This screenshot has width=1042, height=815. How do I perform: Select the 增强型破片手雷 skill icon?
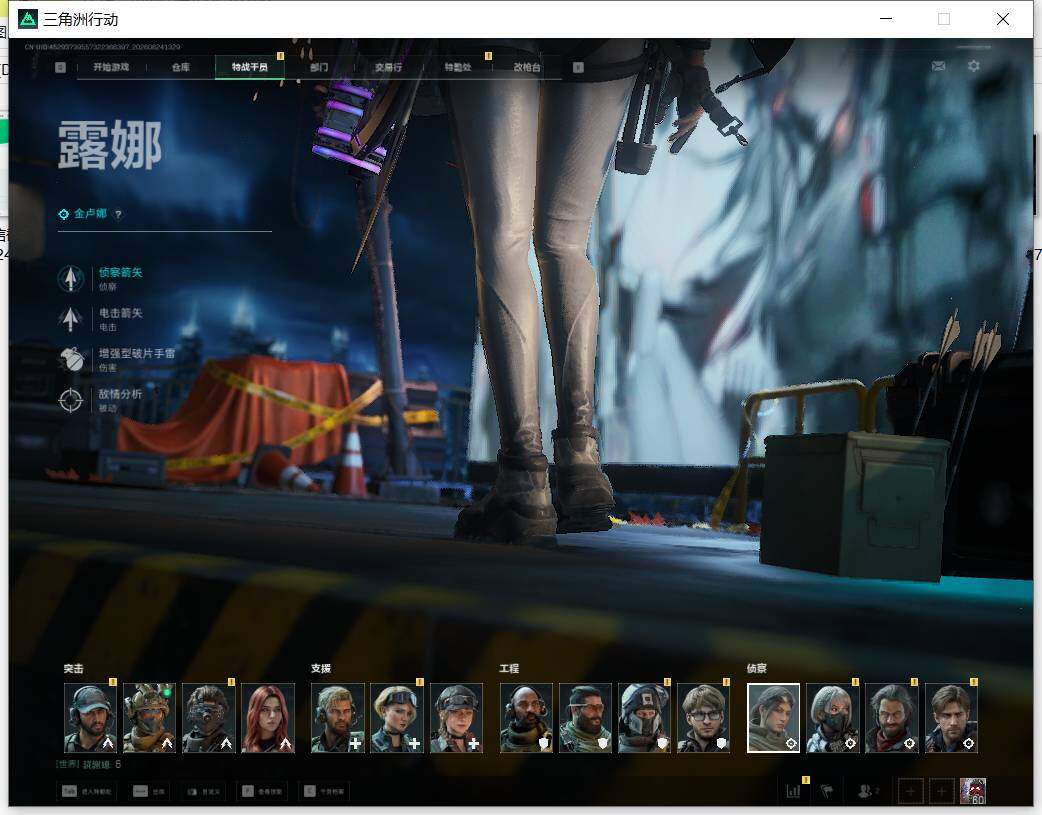[70, 360]
